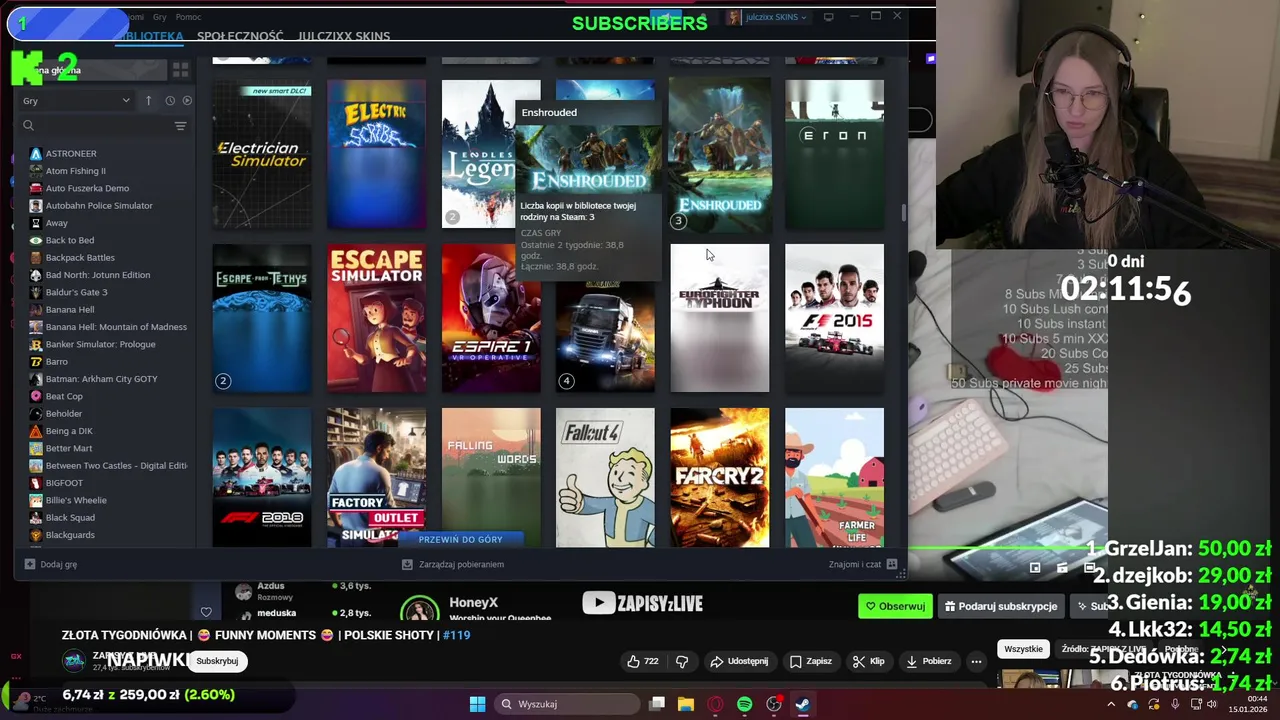
Task: Click the dislike thumbs-down icon
Action: click(x=682, y=661)
